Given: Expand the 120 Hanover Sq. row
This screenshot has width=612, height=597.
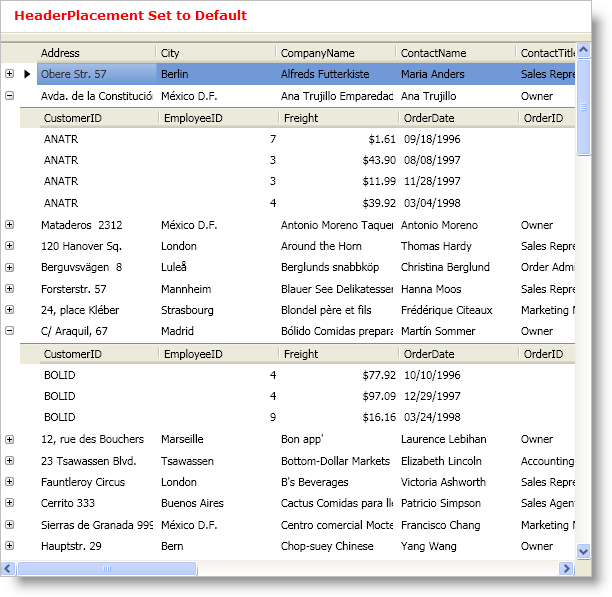Looking at the screenshot, I should tap(10, 246).
